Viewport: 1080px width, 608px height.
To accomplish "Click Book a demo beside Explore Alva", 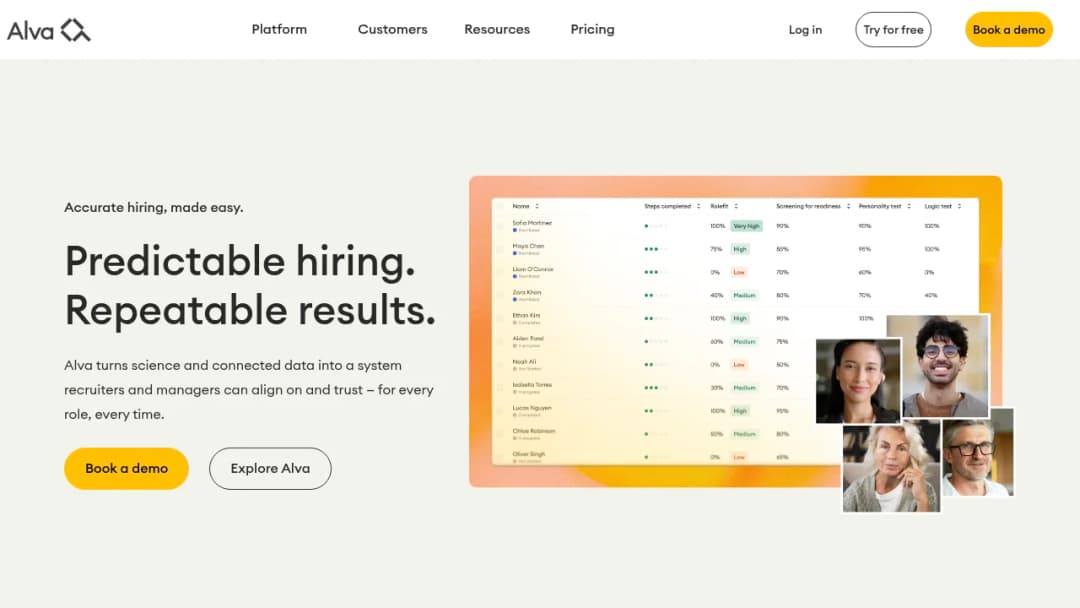I will 126,468.
